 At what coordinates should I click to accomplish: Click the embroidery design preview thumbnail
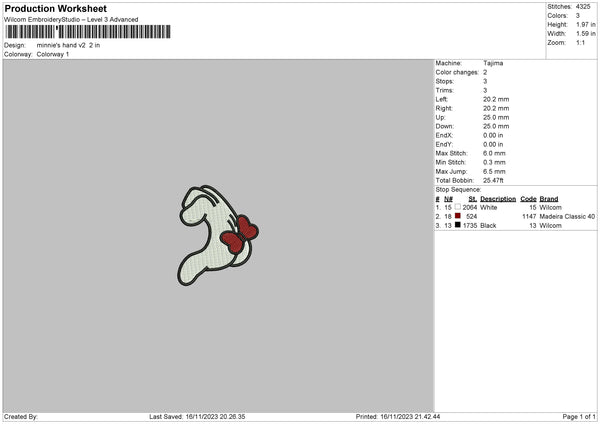click(x=218, y=236)
